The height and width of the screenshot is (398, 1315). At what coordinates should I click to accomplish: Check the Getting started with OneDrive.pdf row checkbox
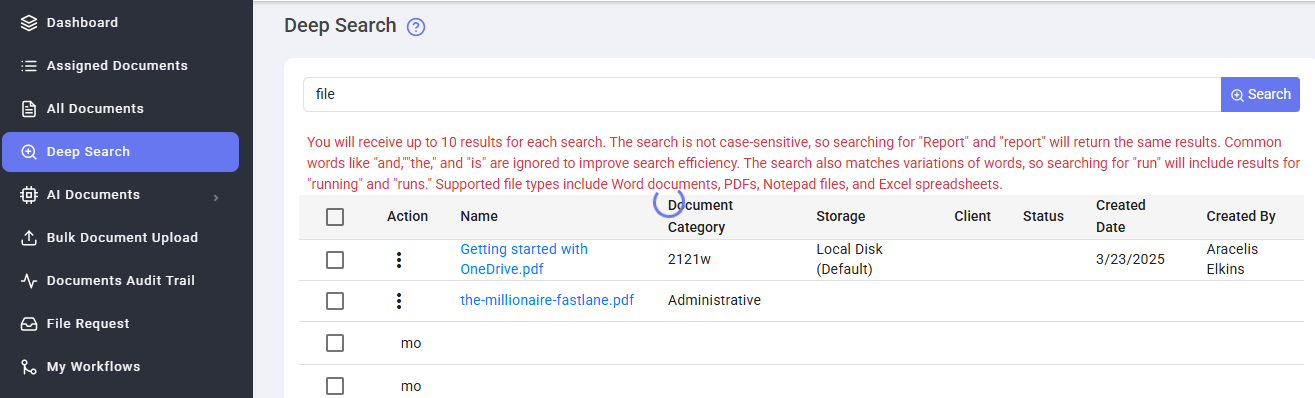point(335,260)
